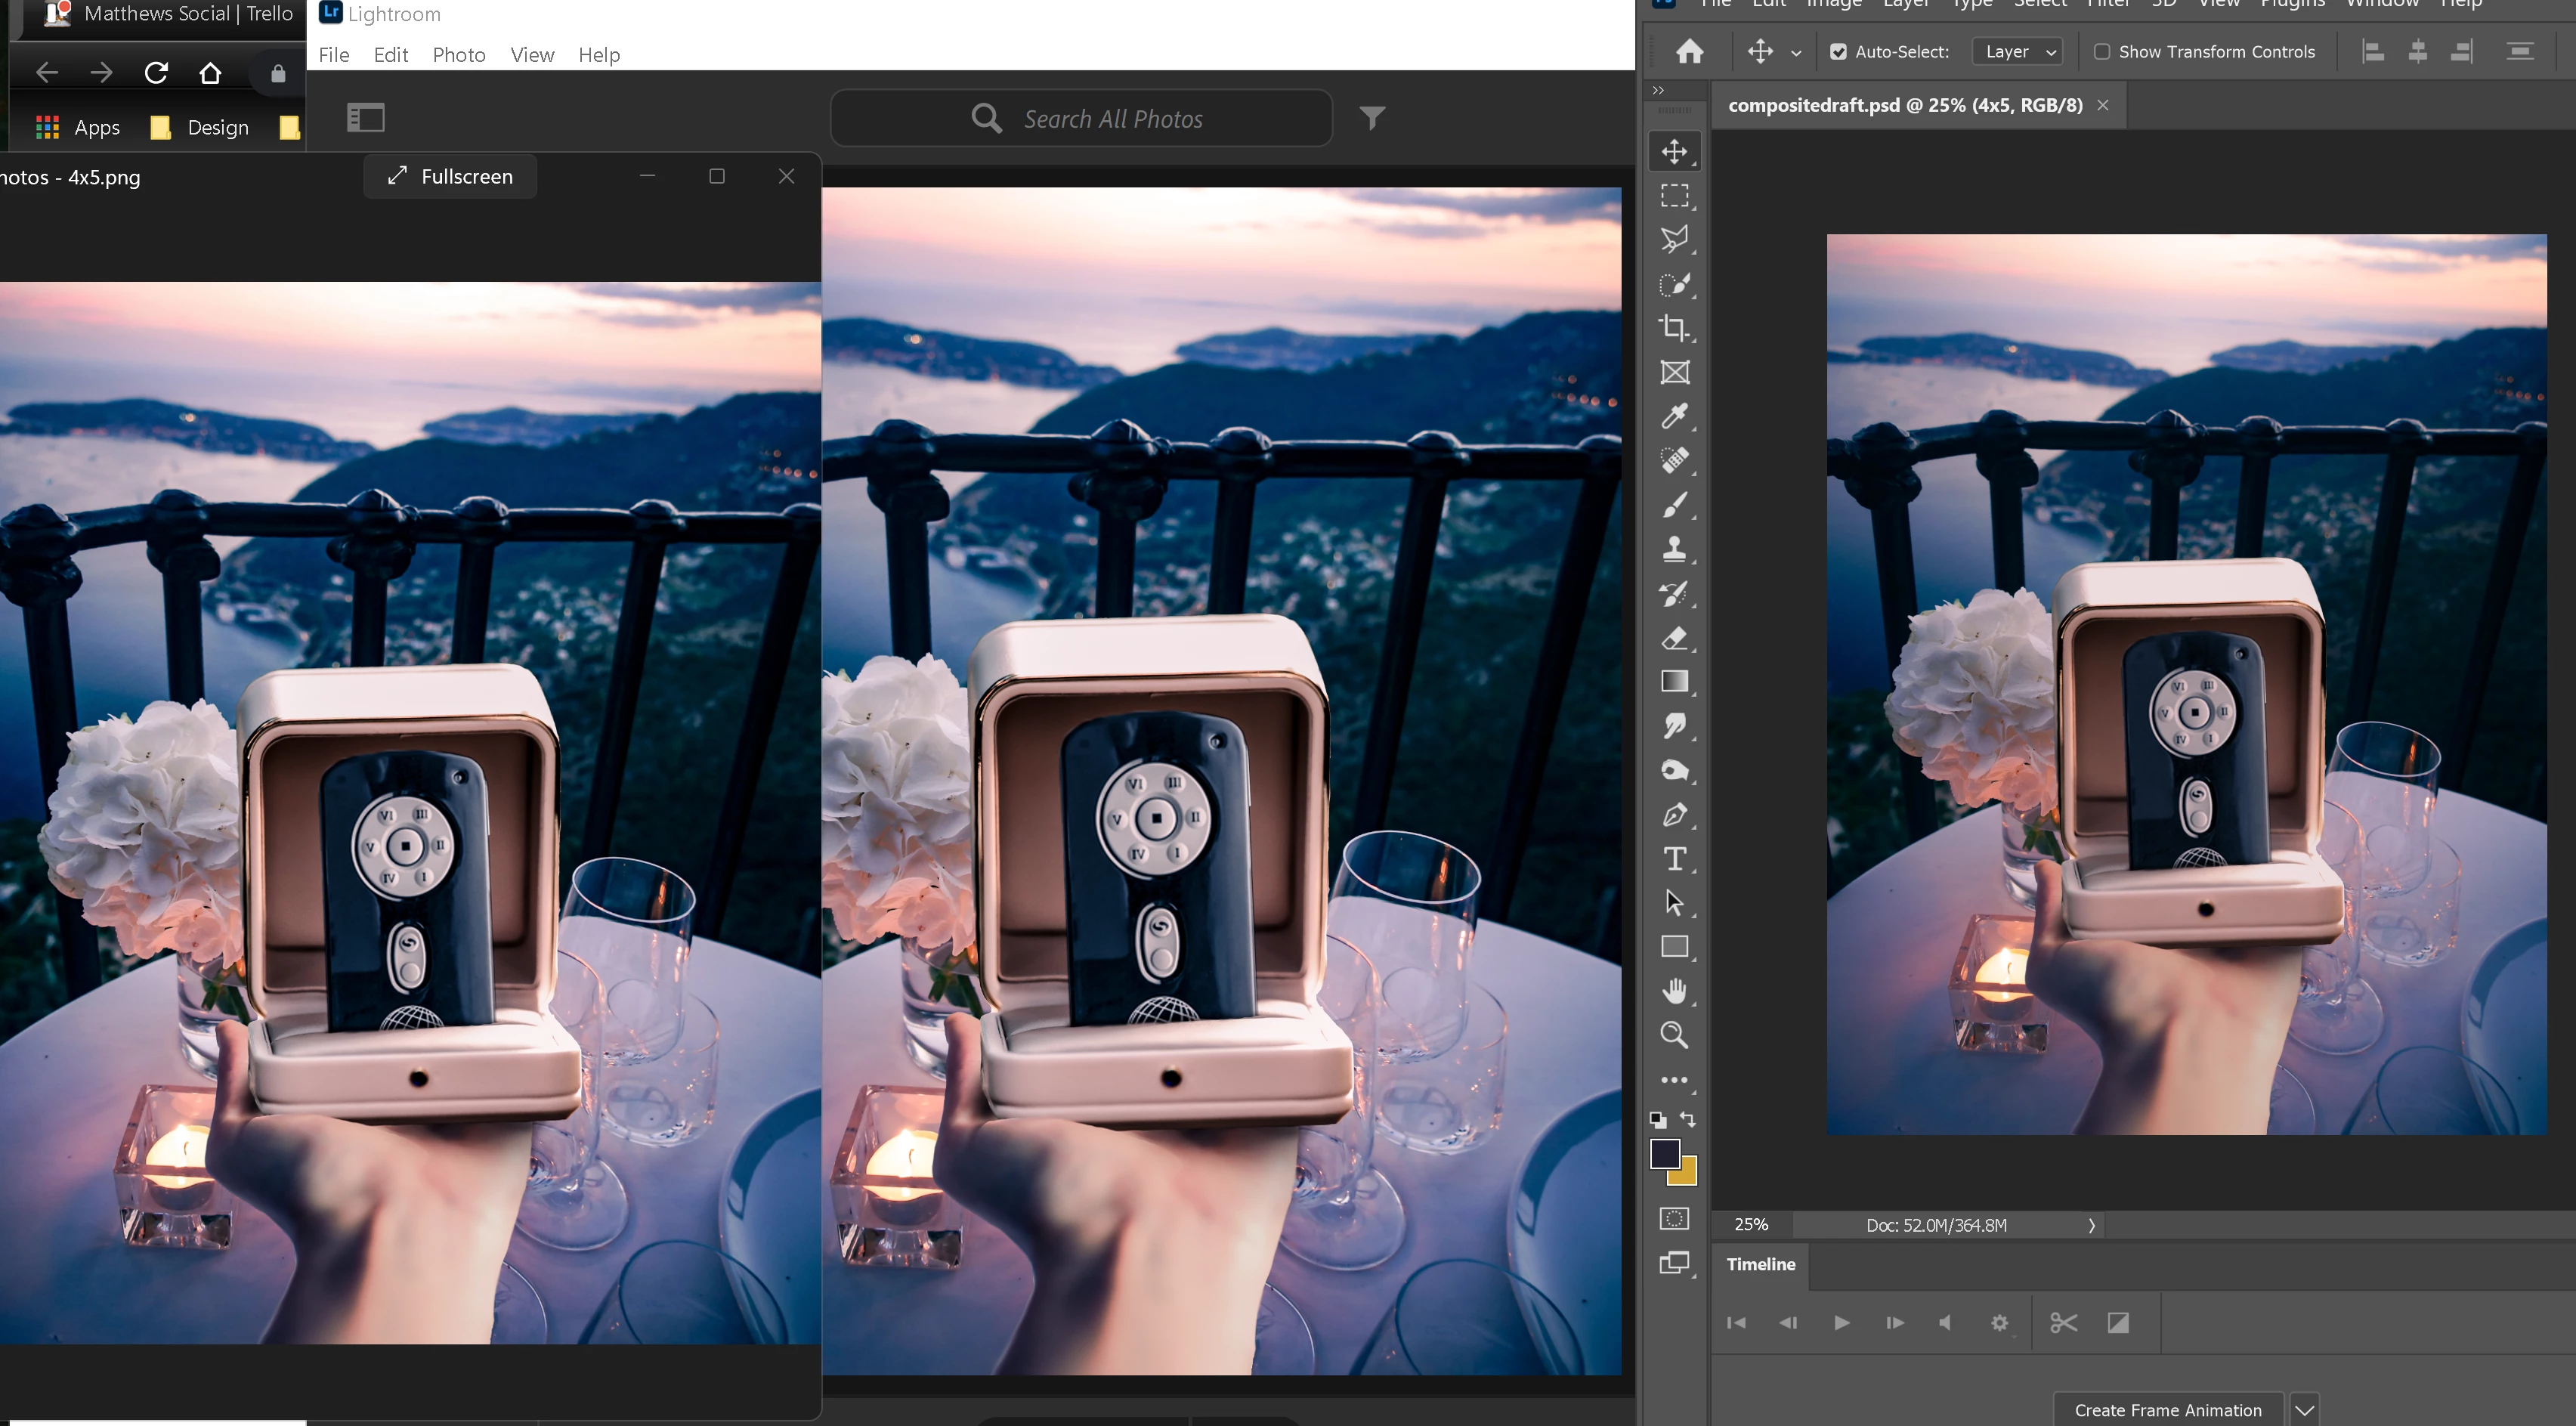The height and width of the screenshot is (1426, 2576).
Task: Choose the Clone Stamp tool
Action: (x=1674, y=549)
